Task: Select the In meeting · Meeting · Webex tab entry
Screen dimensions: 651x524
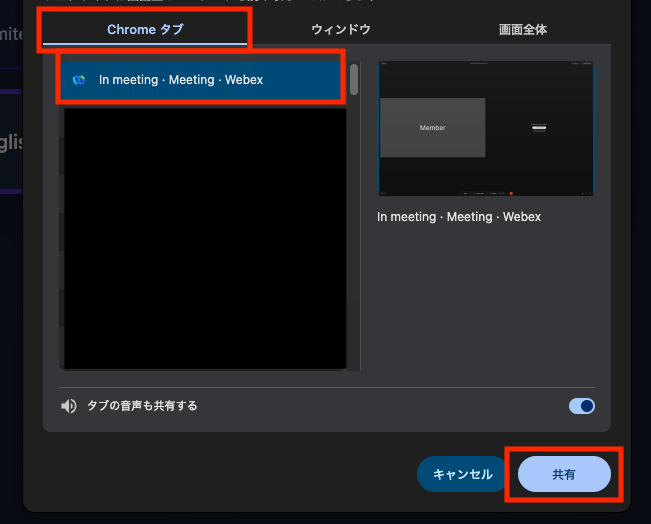Action: 201,80
